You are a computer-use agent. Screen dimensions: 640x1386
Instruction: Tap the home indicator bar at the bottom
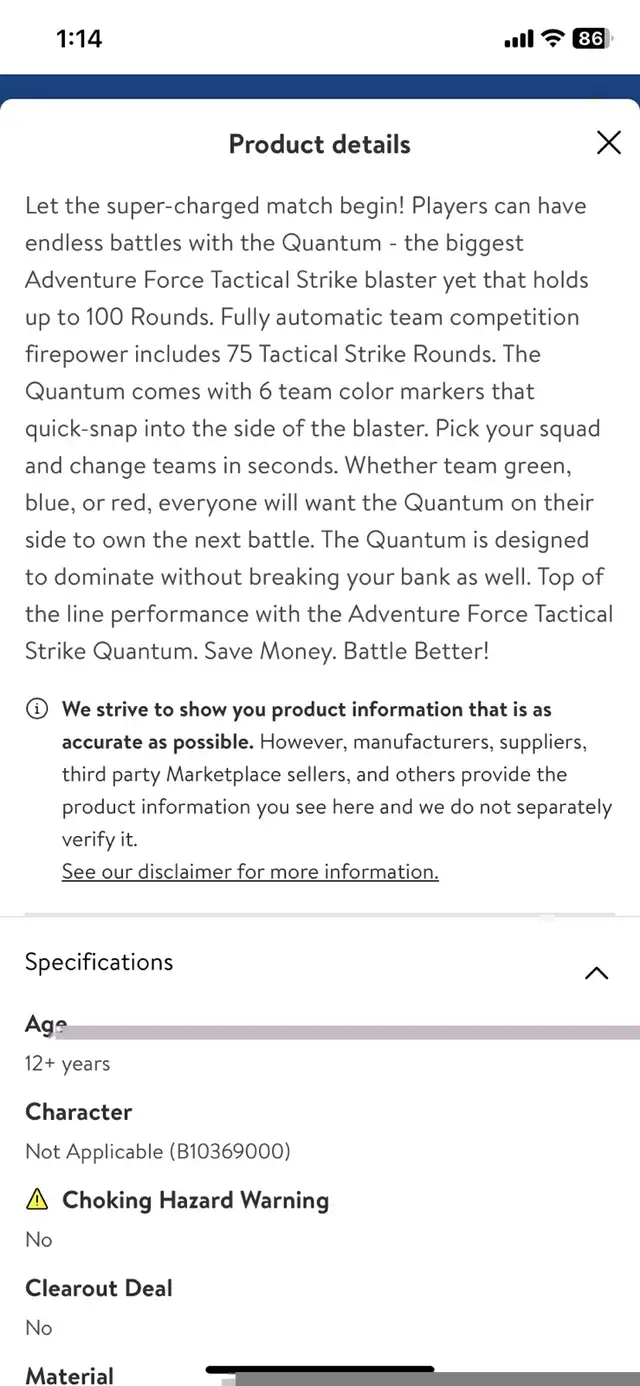tap(320, 1369)
